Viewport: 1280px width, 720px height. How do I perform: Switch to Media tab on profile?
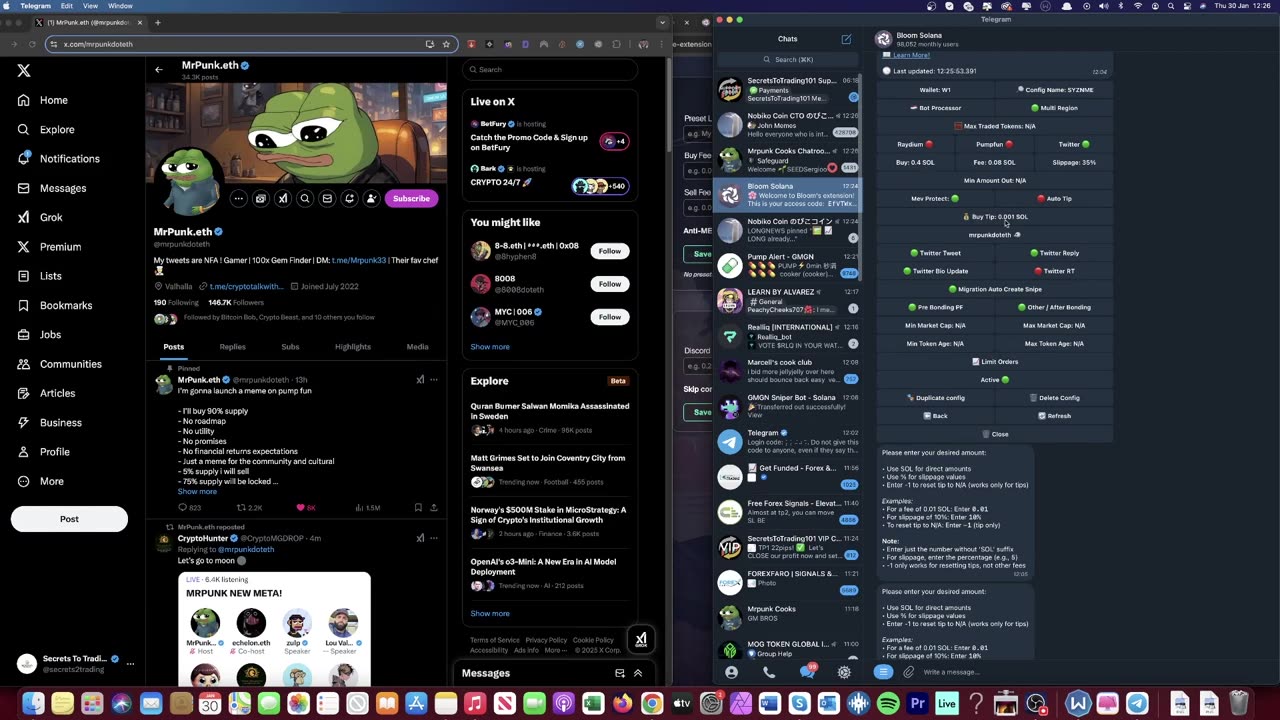[x=417, y=347]
